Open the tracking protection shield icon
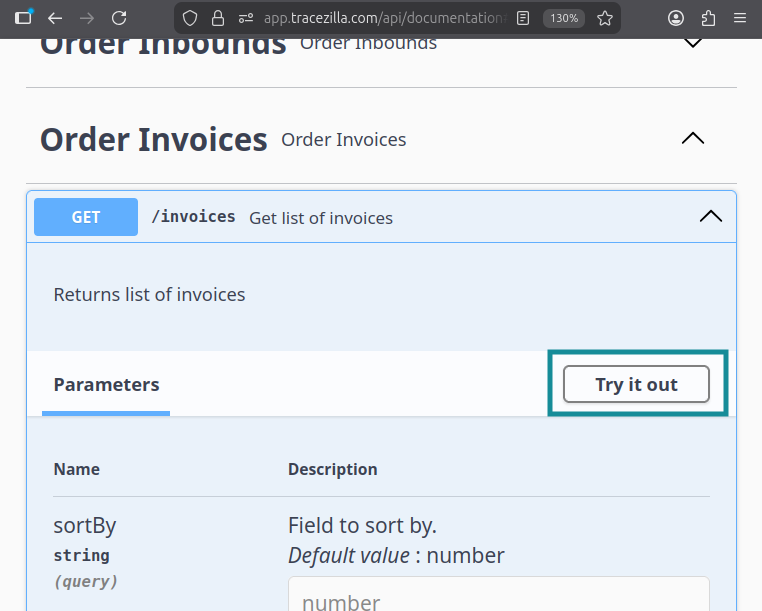The image size is (762, 611). click(x=191, y=18)
